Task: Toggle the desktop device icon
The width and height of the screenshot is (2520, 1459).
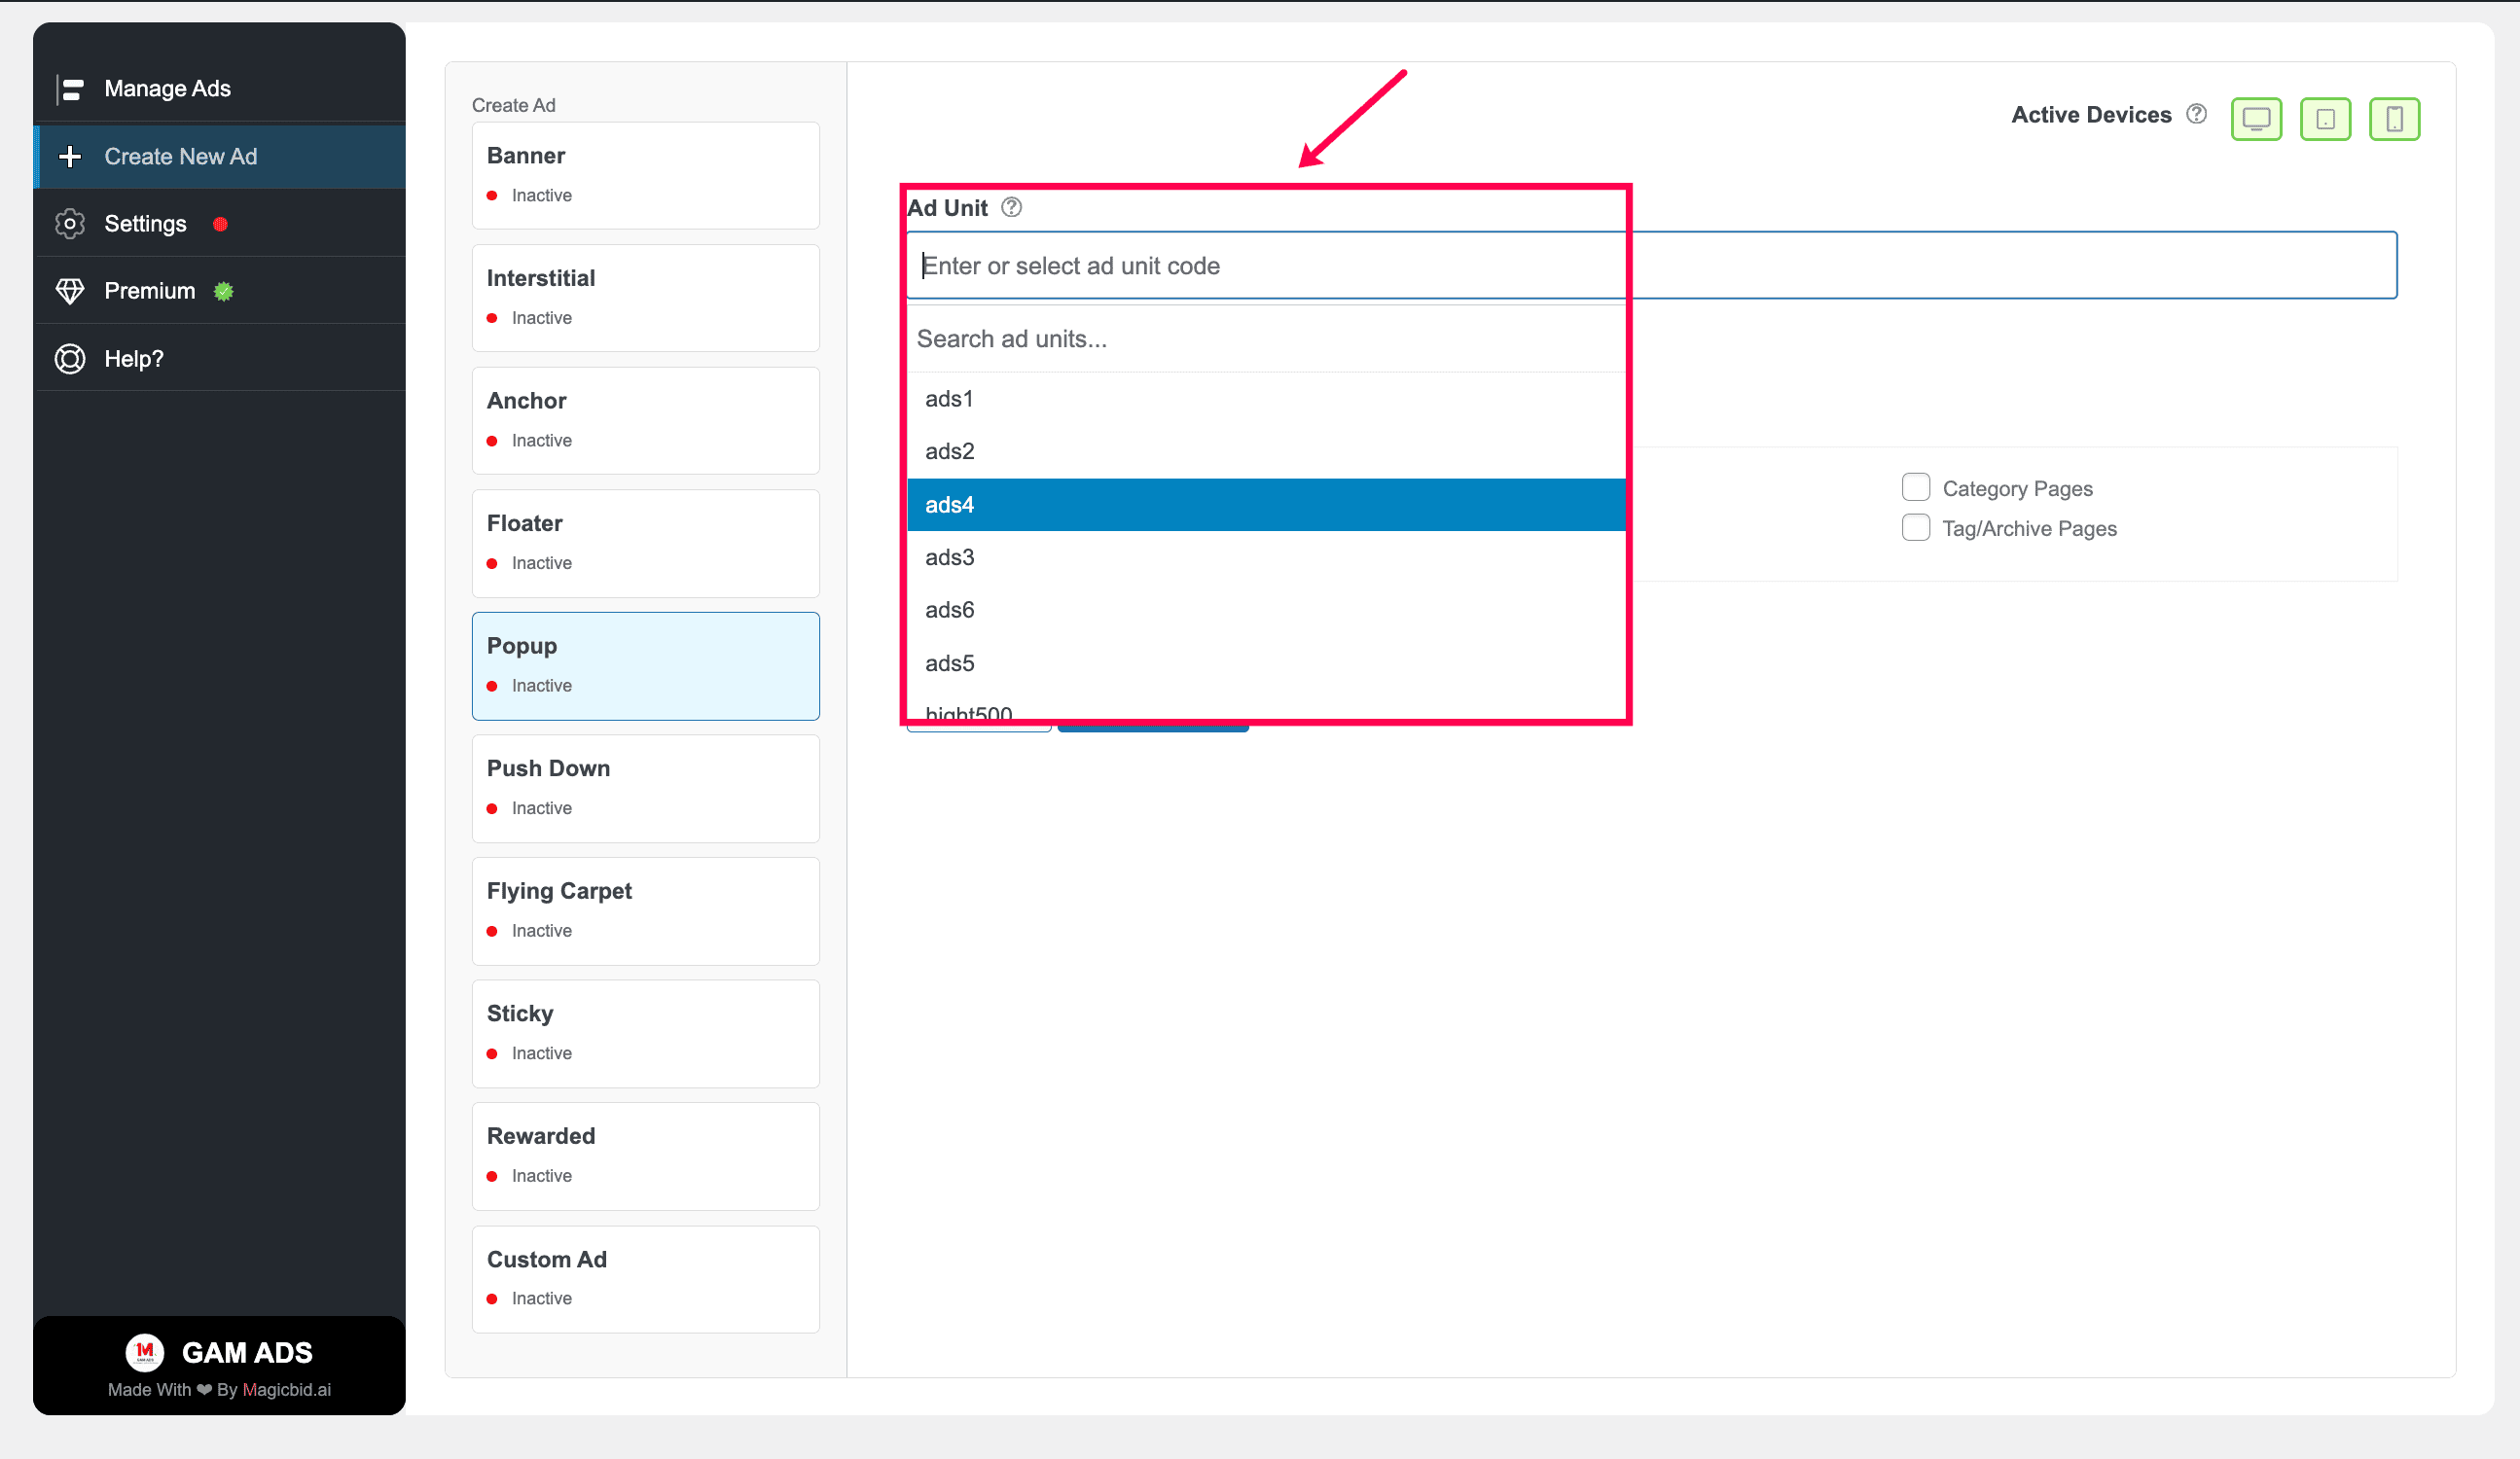Action: tap(2256, 119)
